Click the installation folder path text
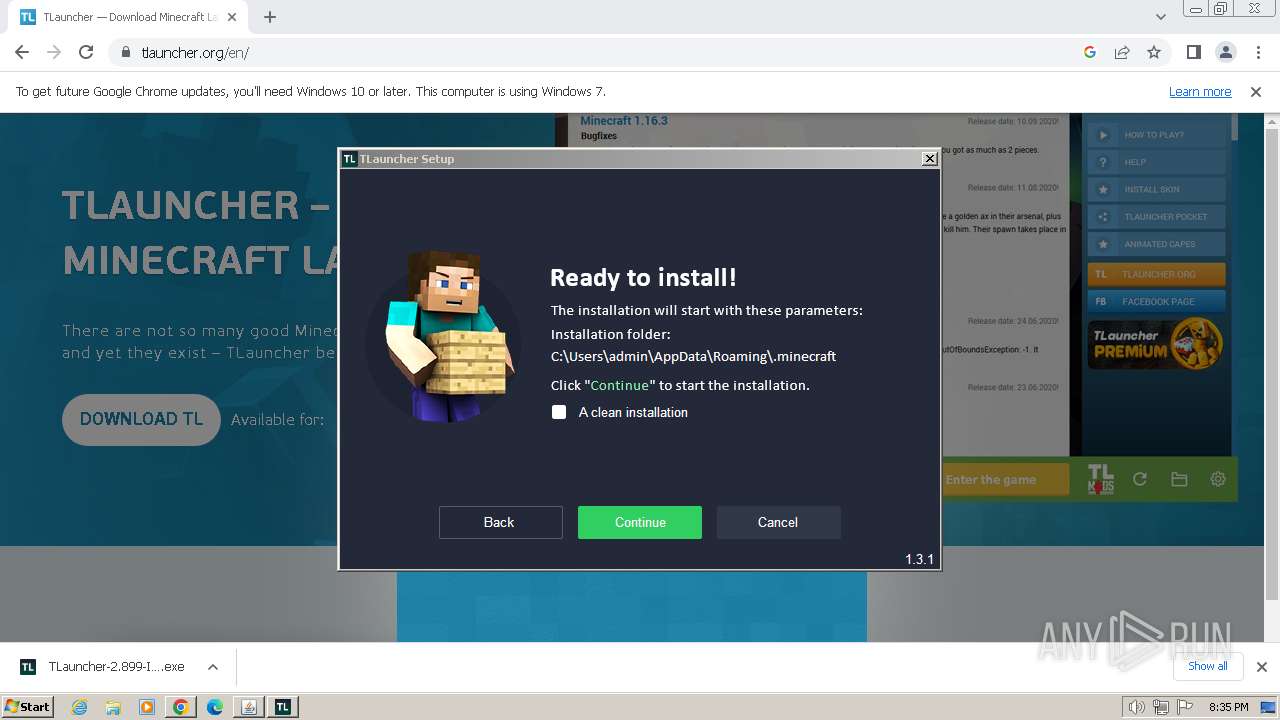 point(693,356)
